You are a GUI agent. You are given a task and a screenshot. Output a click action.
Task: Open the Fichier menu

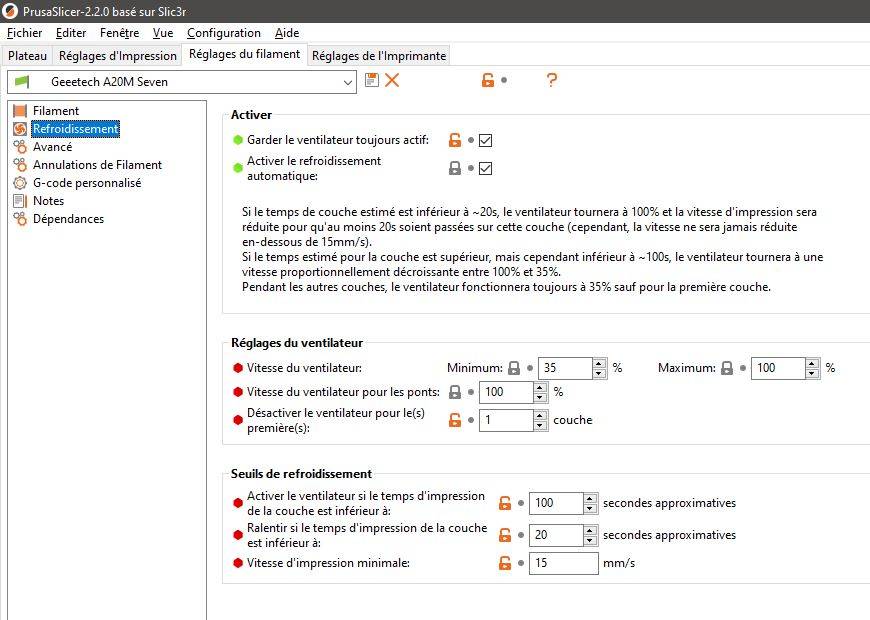(24, 33)
